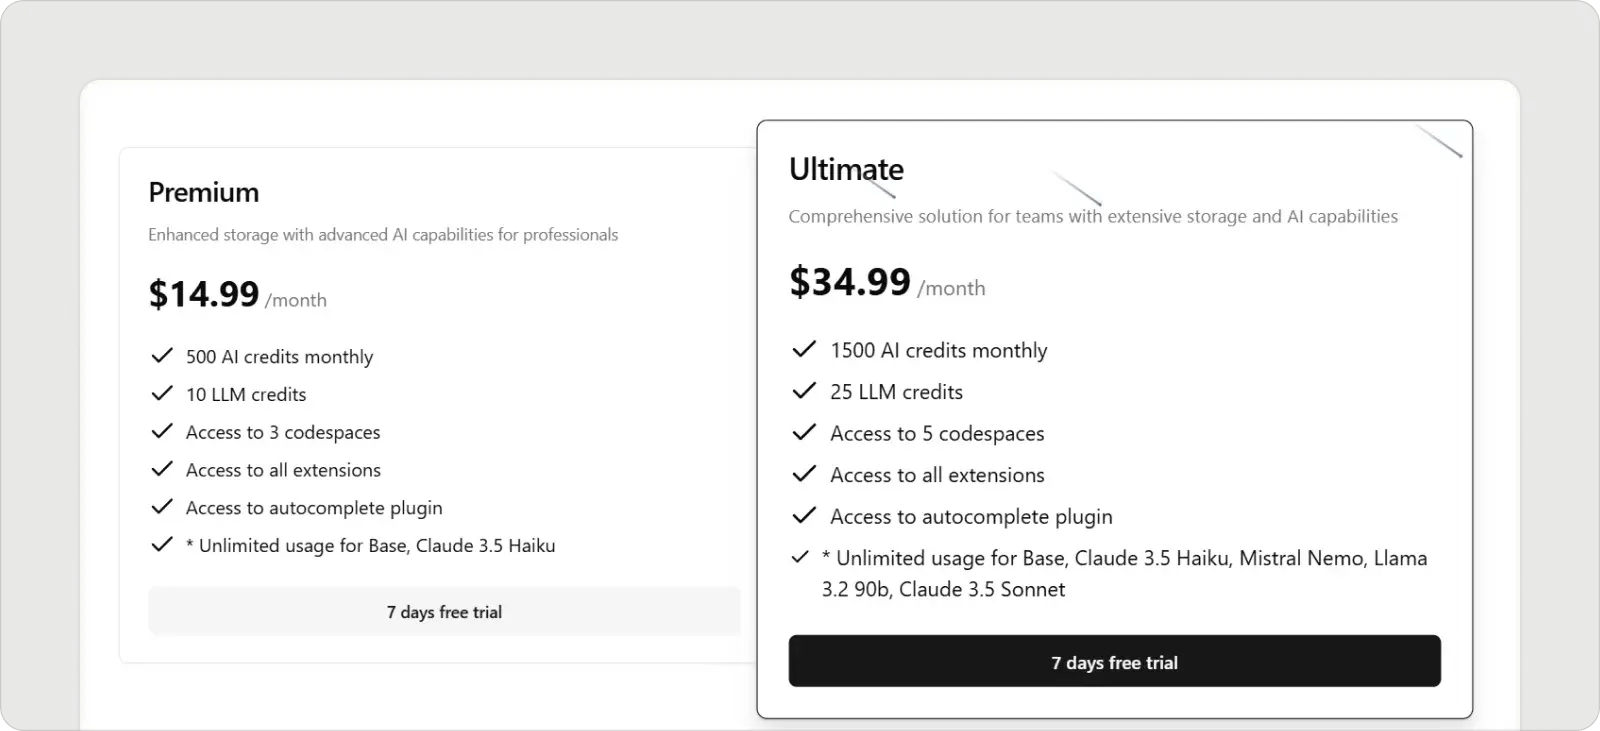Click Ultimate's all extensions checkmark icon

click(804, 474)
